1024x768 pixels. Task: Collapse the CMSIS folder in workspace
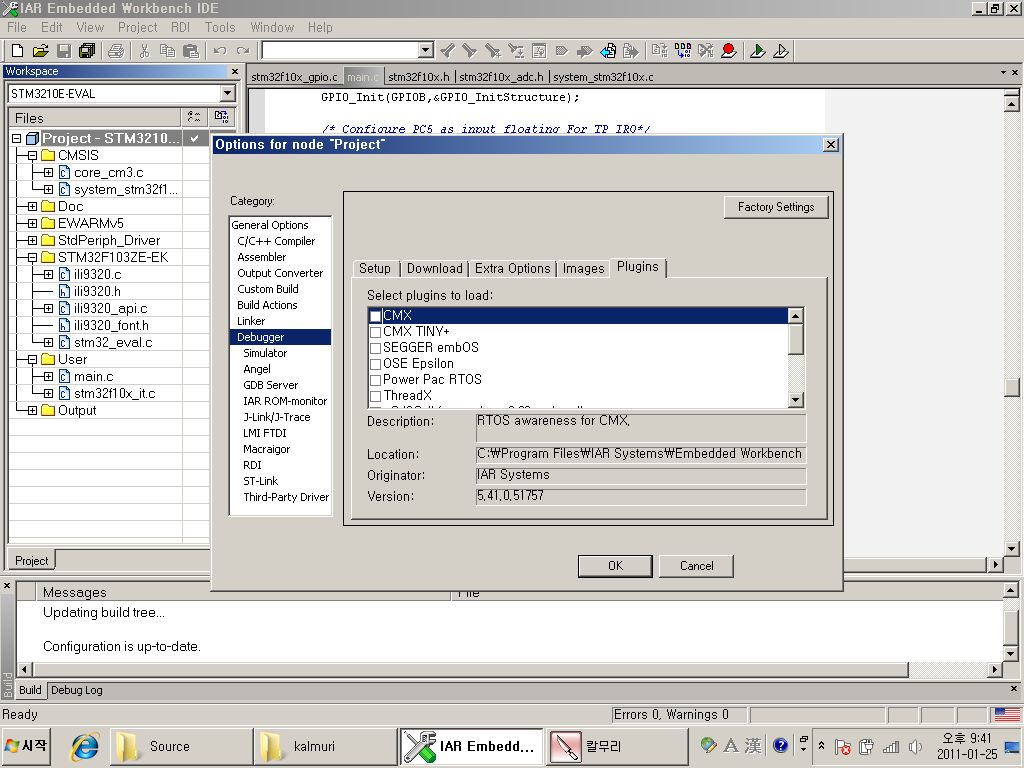click(x=32, y=155)
